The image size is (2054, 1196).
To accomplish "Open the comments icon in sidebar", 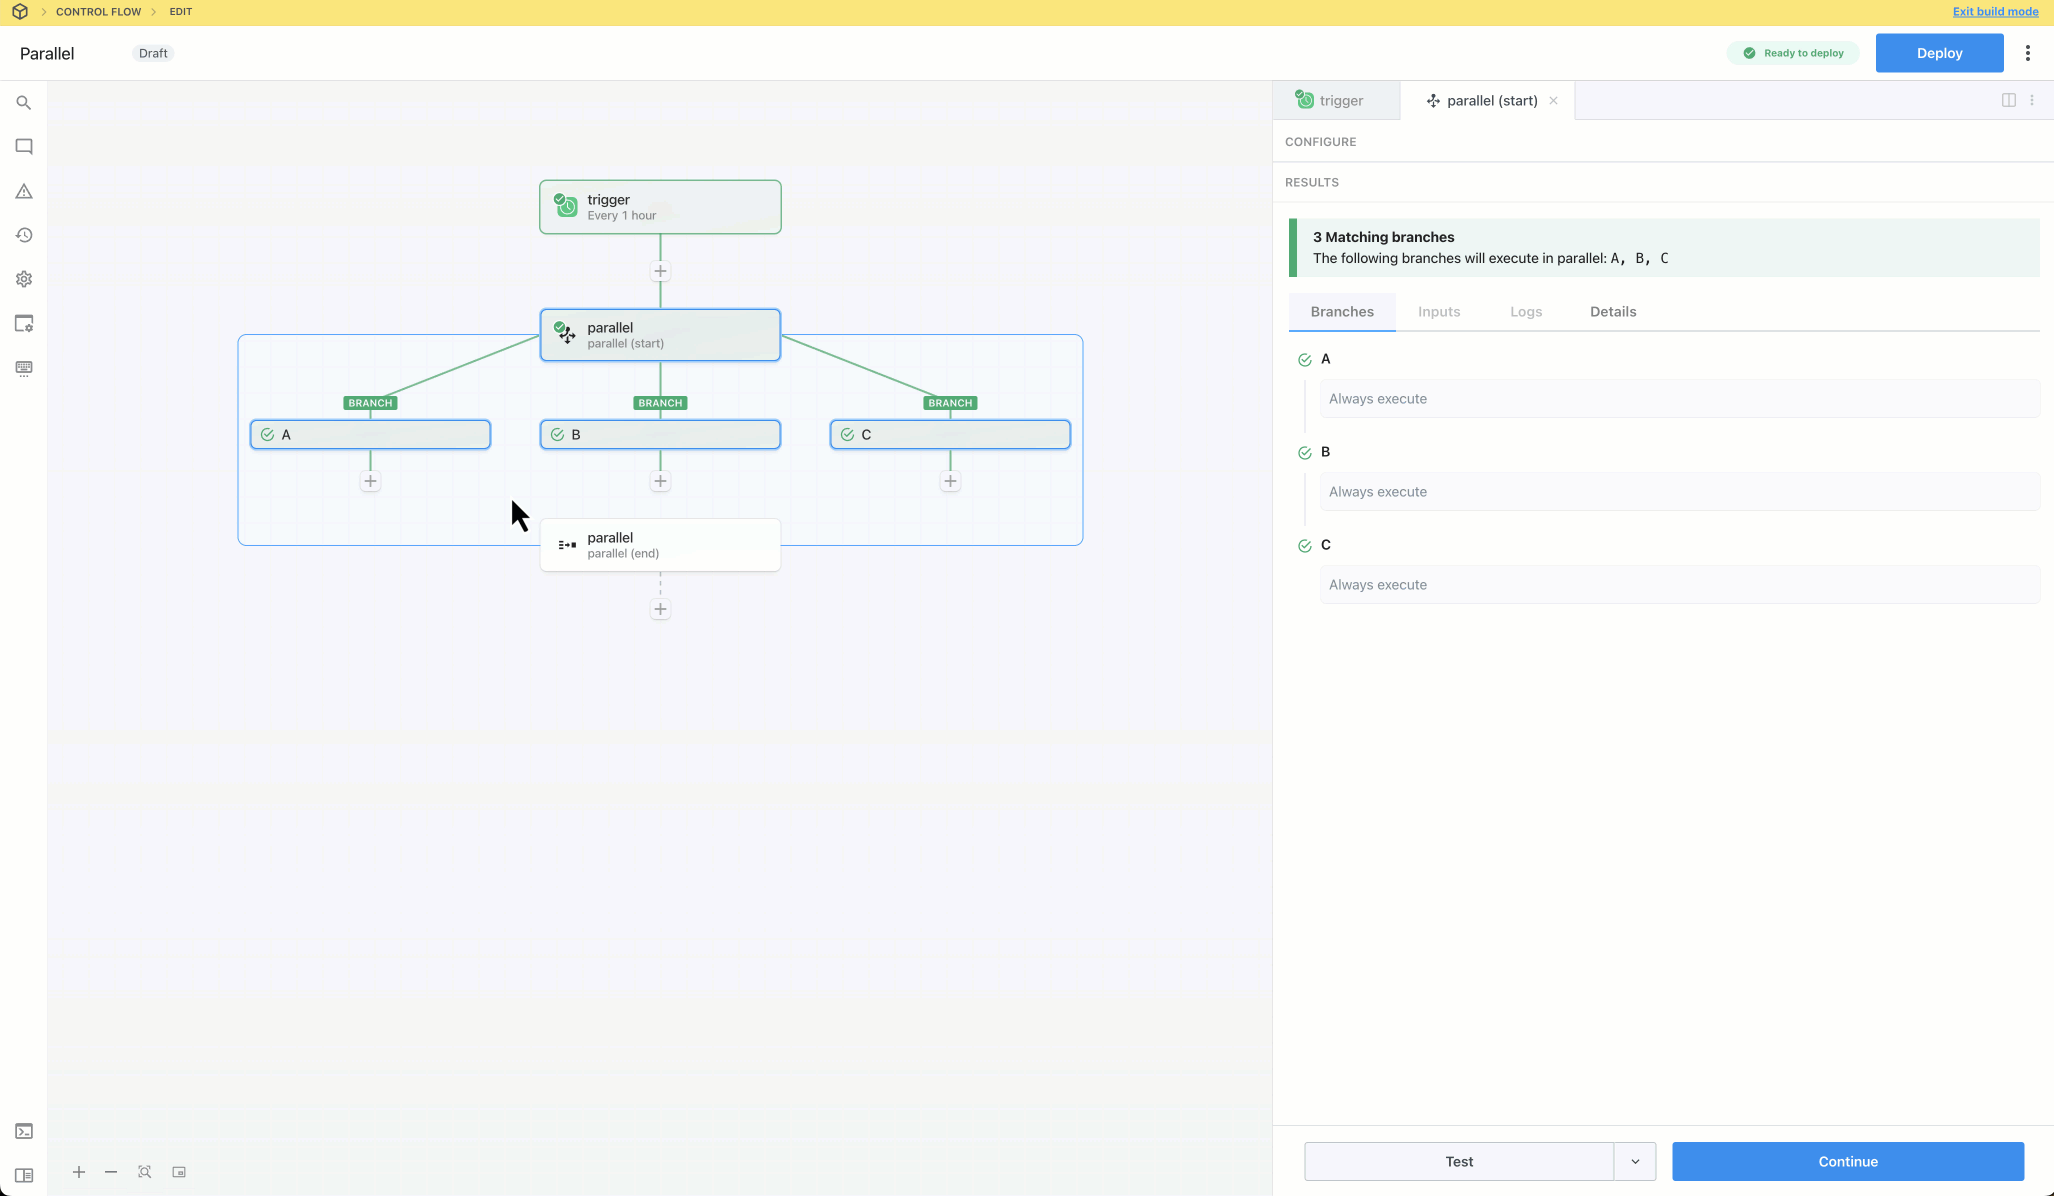I will point(24,147).
